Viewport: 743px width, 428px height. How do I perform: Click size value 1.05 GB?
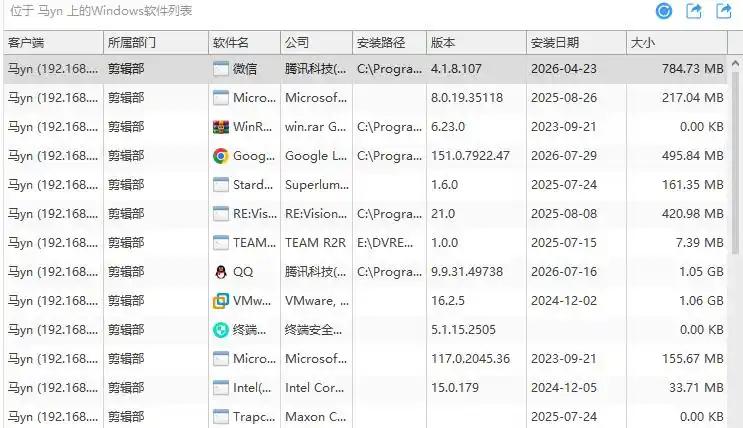coord(701,272)
